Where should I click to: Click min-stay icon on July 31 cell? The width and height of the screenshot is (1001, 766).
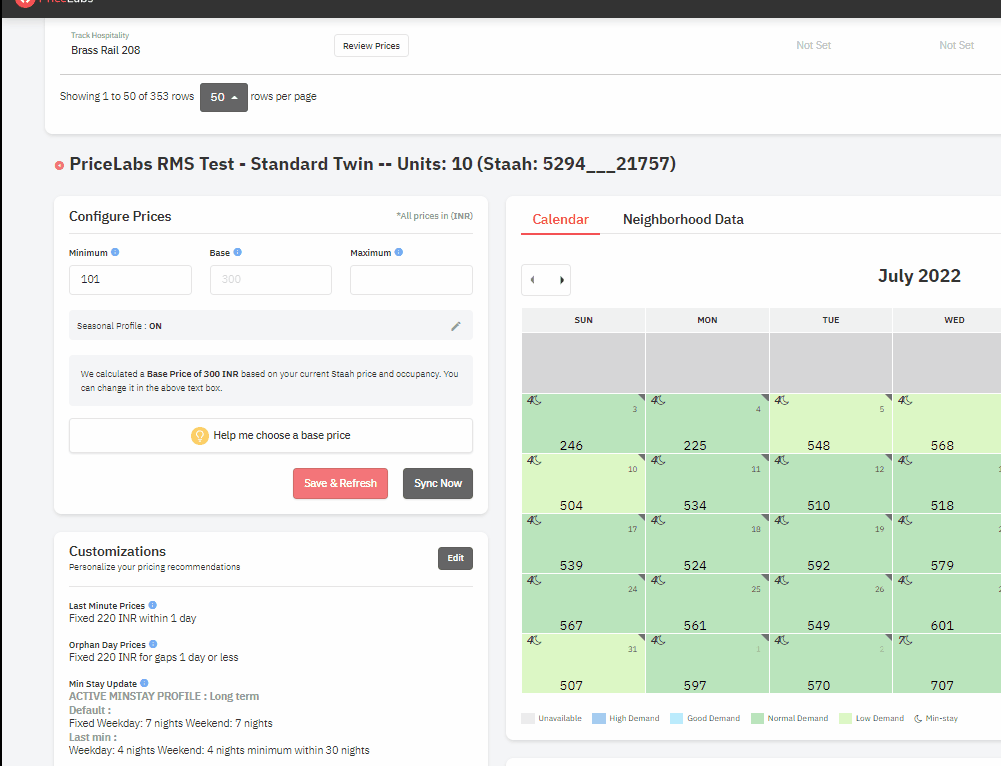click(534, 640)
